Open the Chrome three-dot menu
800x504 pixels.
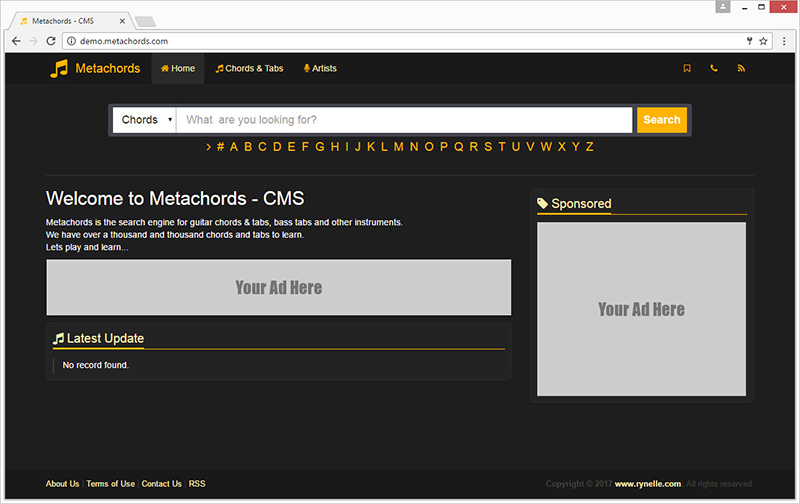pyautogui.click(x=784, y=41)
